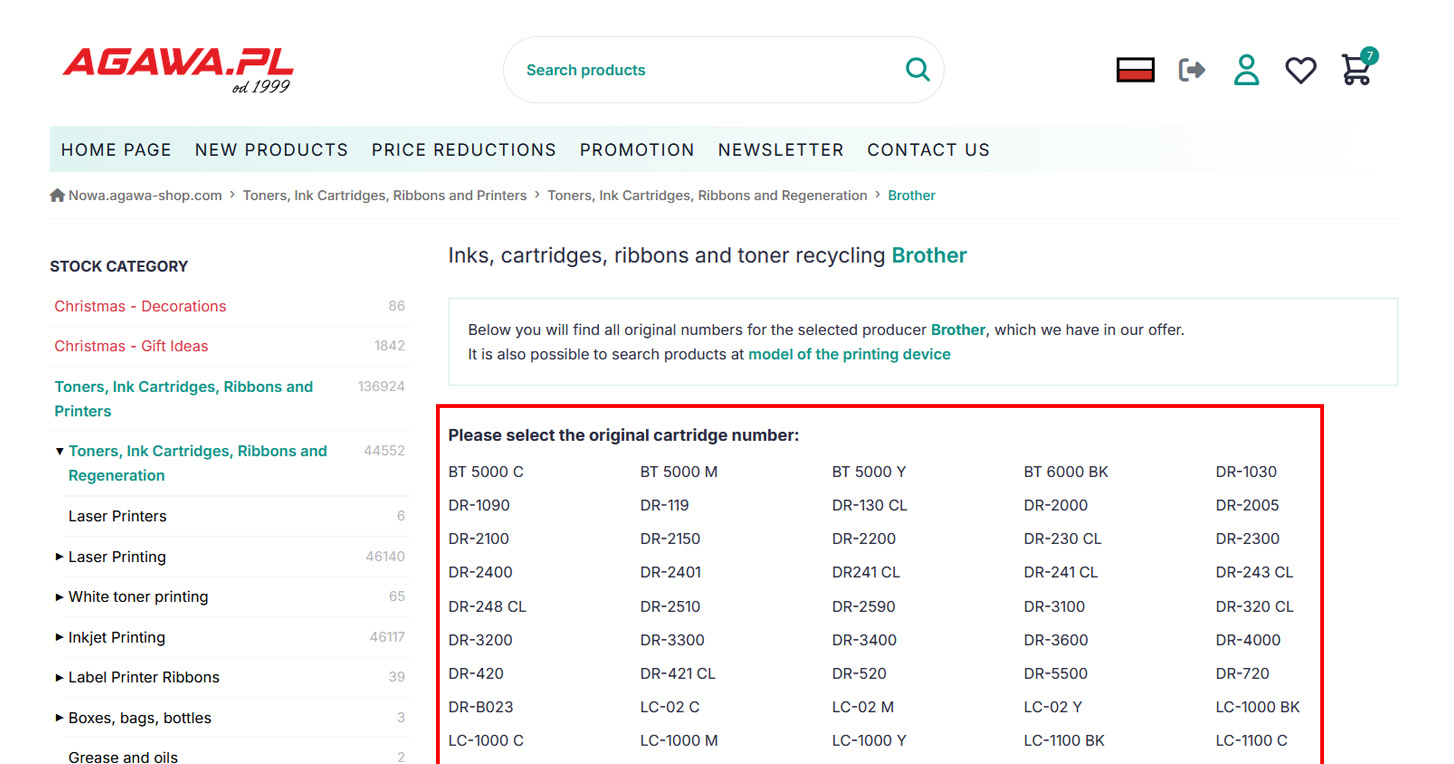Select cartridge number DR-2400
1454x764 pixels.
point(480,572)
